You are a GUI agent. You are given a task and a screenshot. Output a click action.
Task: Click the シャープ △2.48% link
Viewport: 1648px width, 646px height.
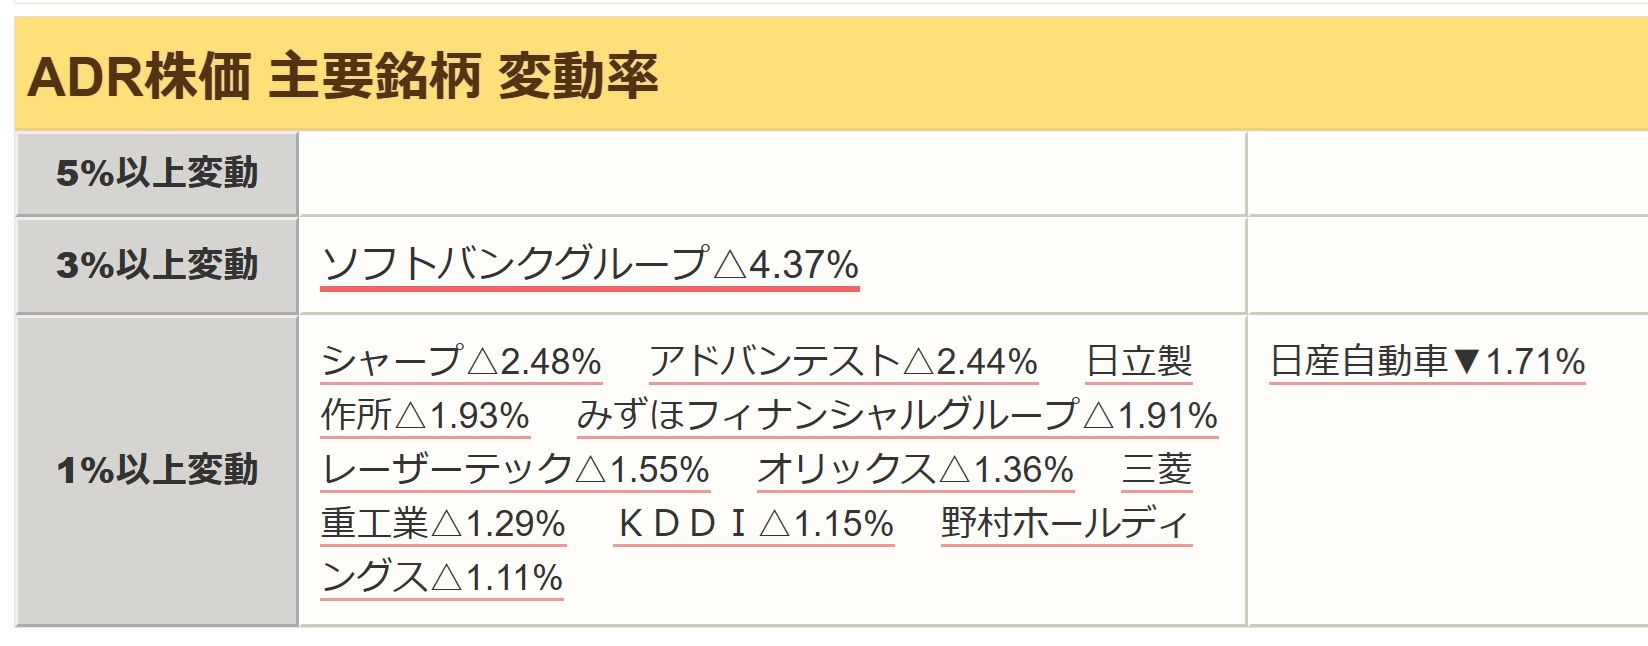pos(462,361)
